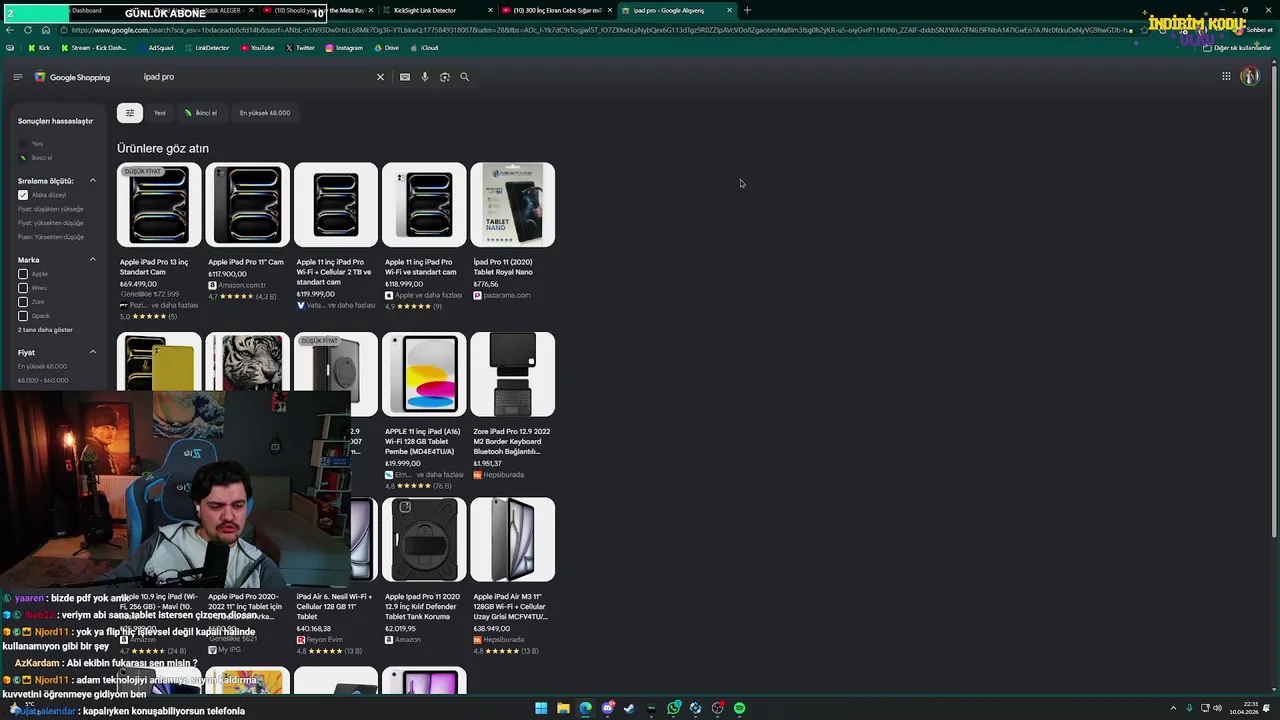Click the browser address bar URL
The width and height of the screenshot is (1280, 720).
point(600,30)
